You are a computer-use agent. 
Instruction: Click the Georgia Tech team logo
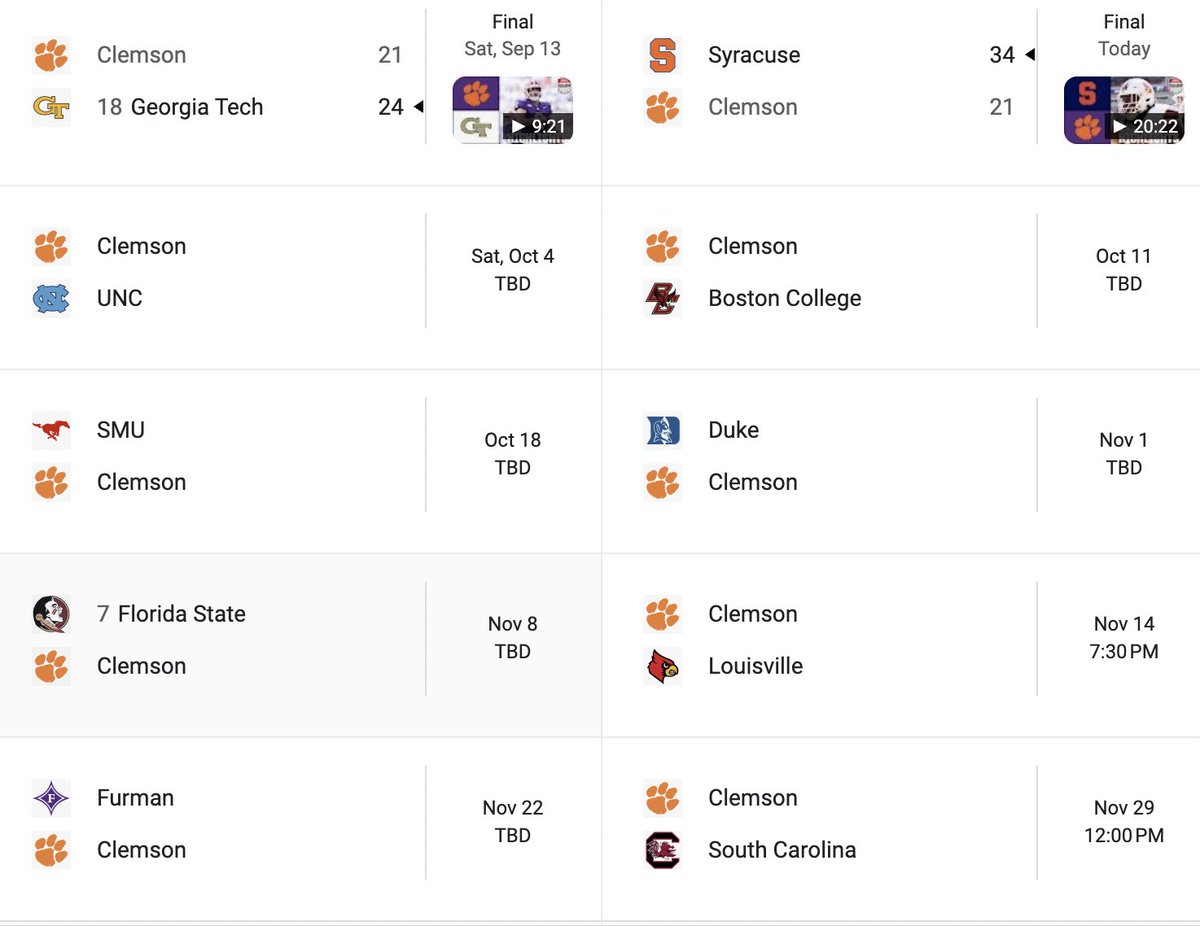click(51, 107)
